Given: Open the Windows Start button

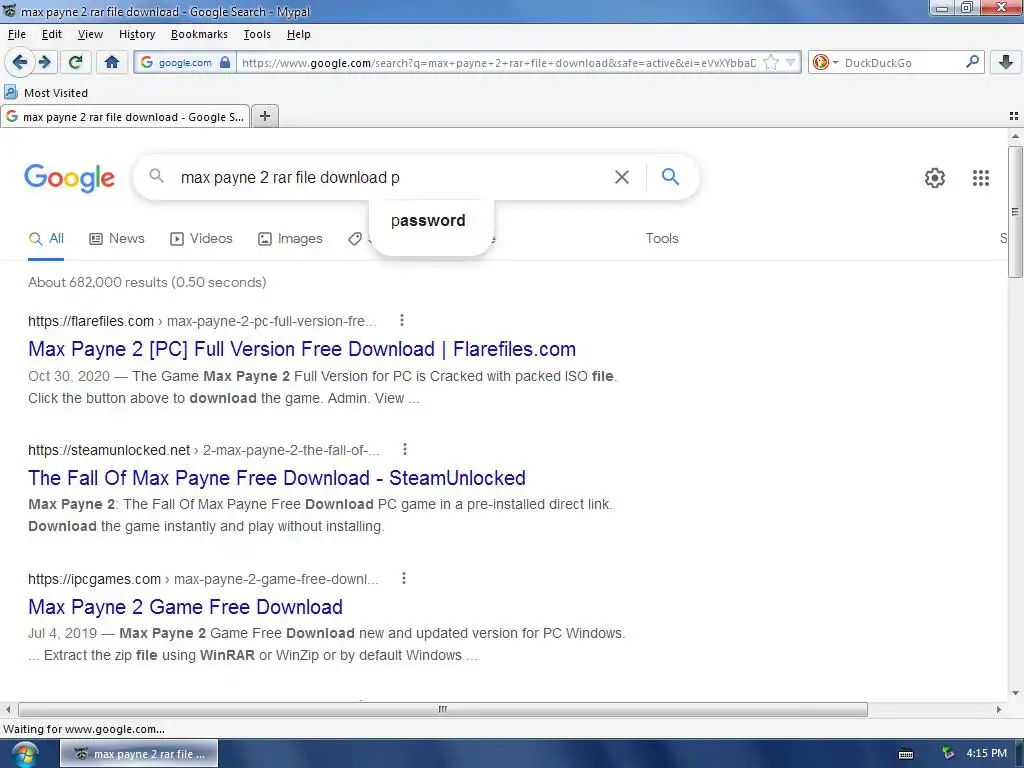Looking at the screenshot, I should click(x=24, y=754).
